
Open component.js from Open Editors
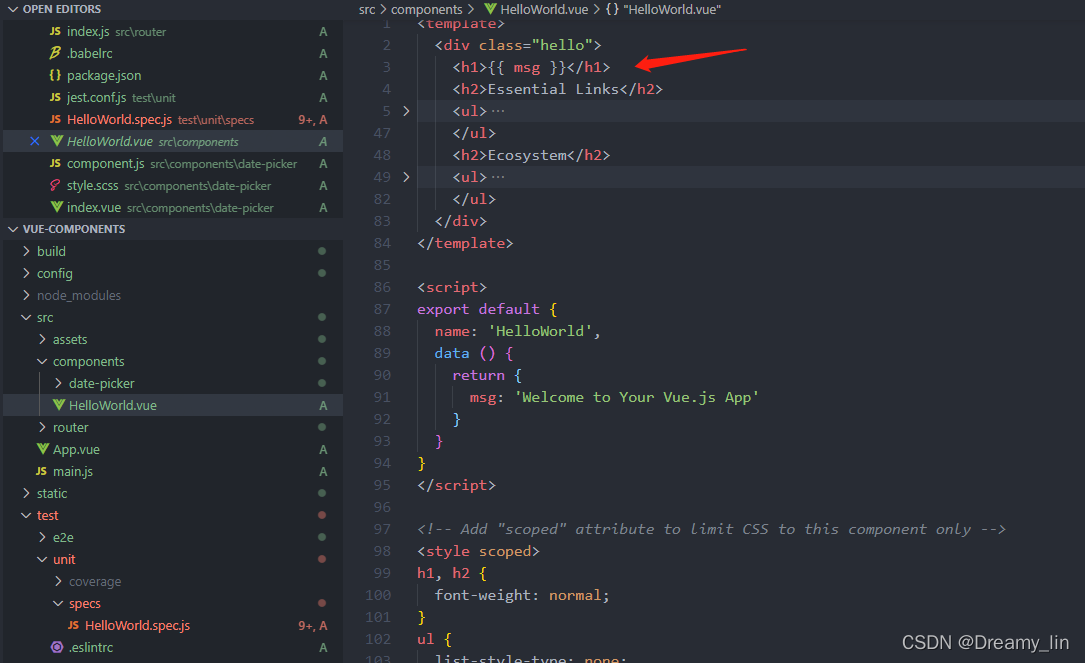tap(173, 163)
